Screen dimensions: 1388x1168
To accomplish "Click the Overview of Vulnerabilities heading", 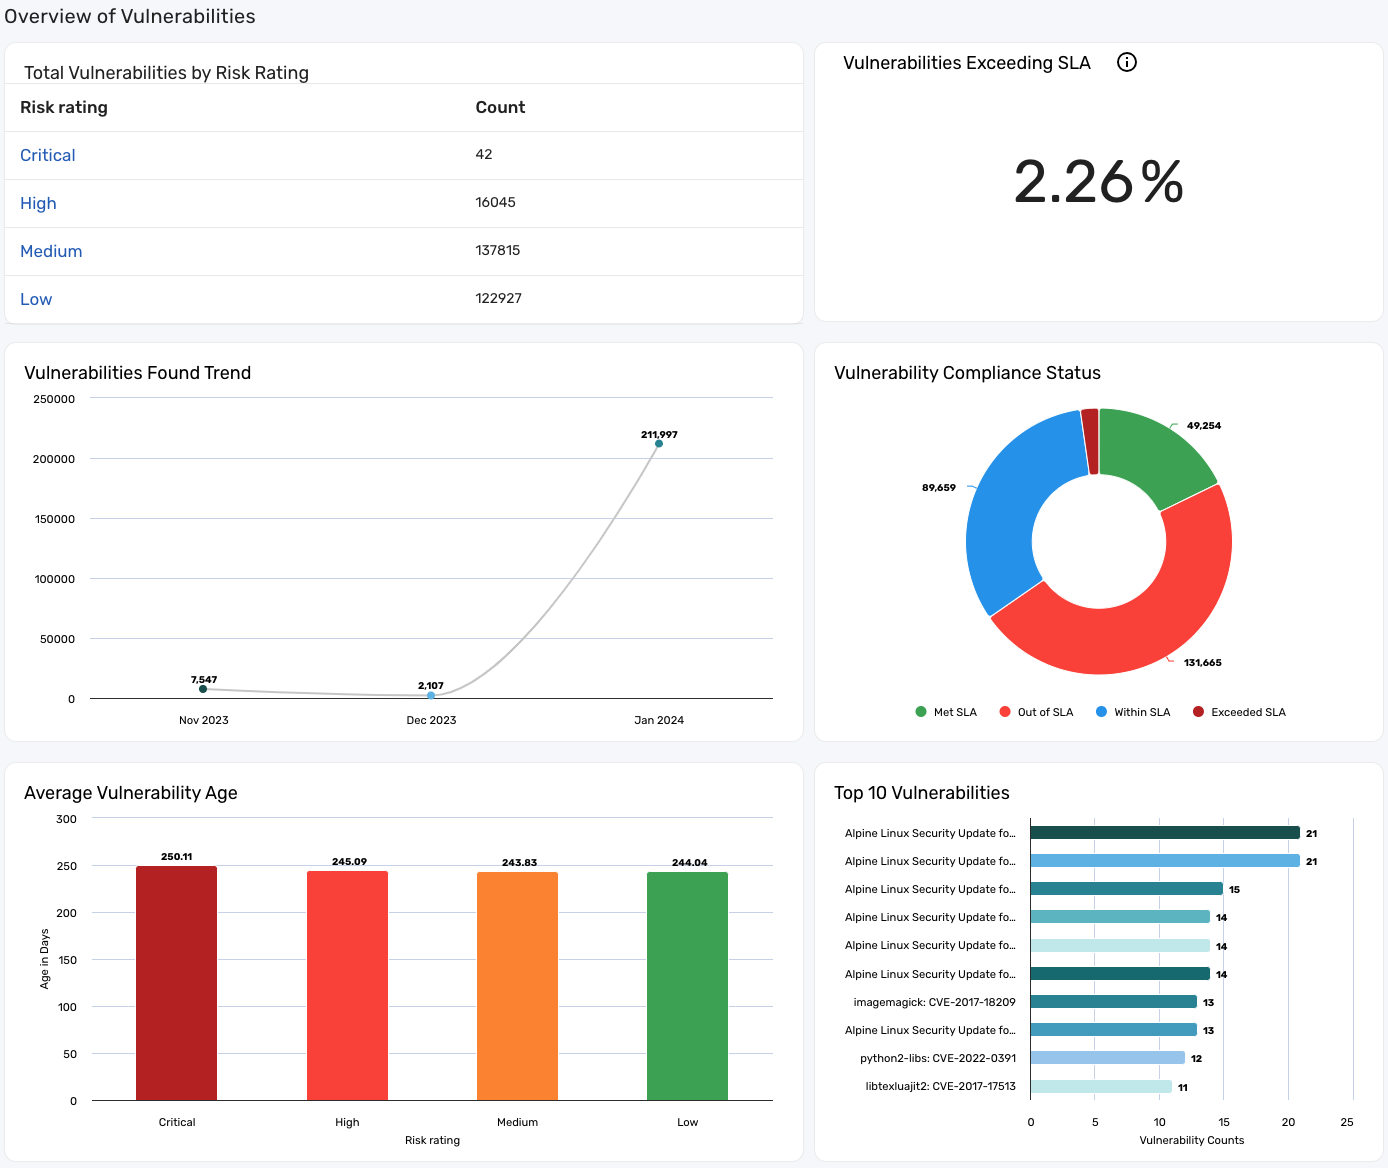I will click(130, 16).
